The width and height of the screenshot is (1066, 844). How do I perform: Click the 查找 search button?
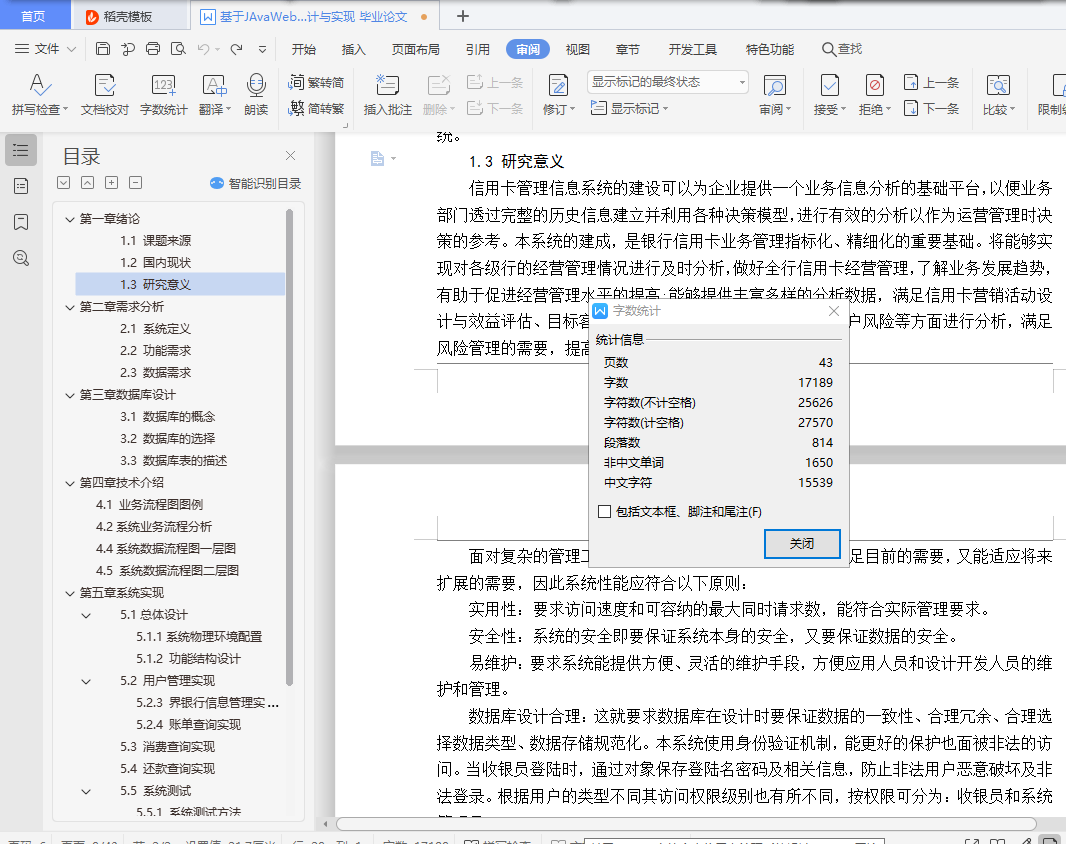coord(842,49)
